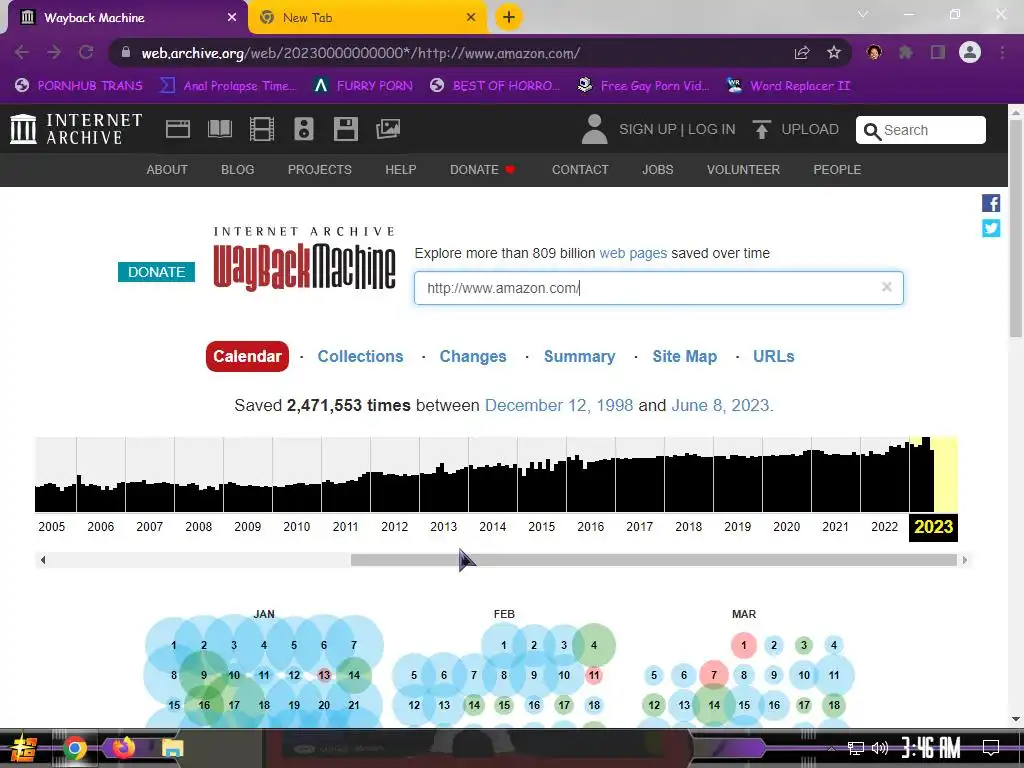The image size is (1024, 768).
Task: Open the CONTACT menu item
Action: [580, 169]
